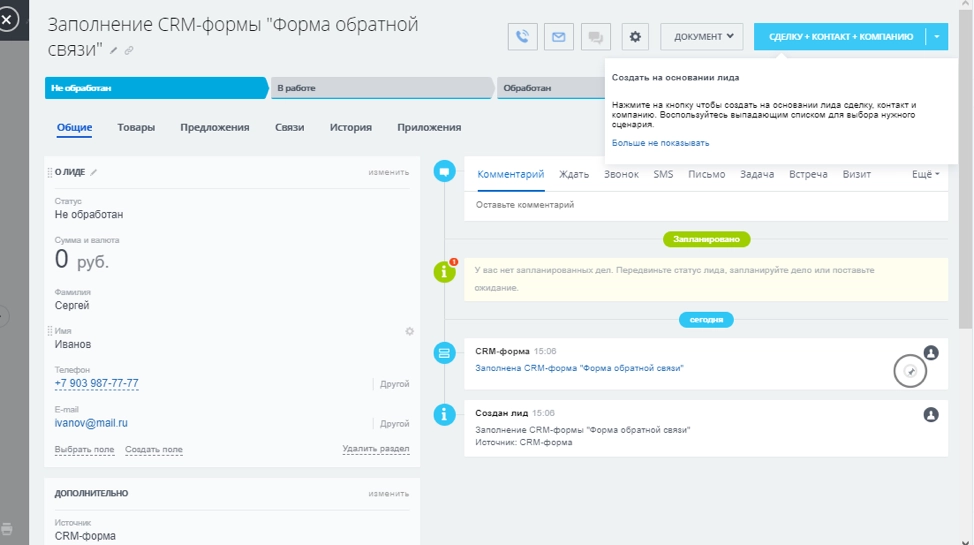Select the Комментарий timeline tab
The height and width of the screenshot is (545, 974).
511,175
